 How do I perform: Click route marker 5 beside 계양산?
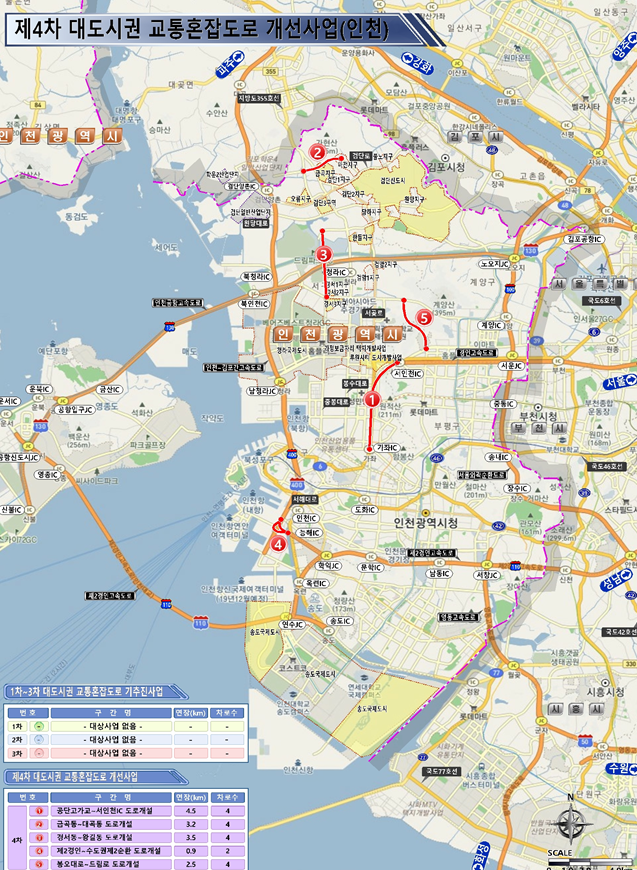click(x=423, y=318)
